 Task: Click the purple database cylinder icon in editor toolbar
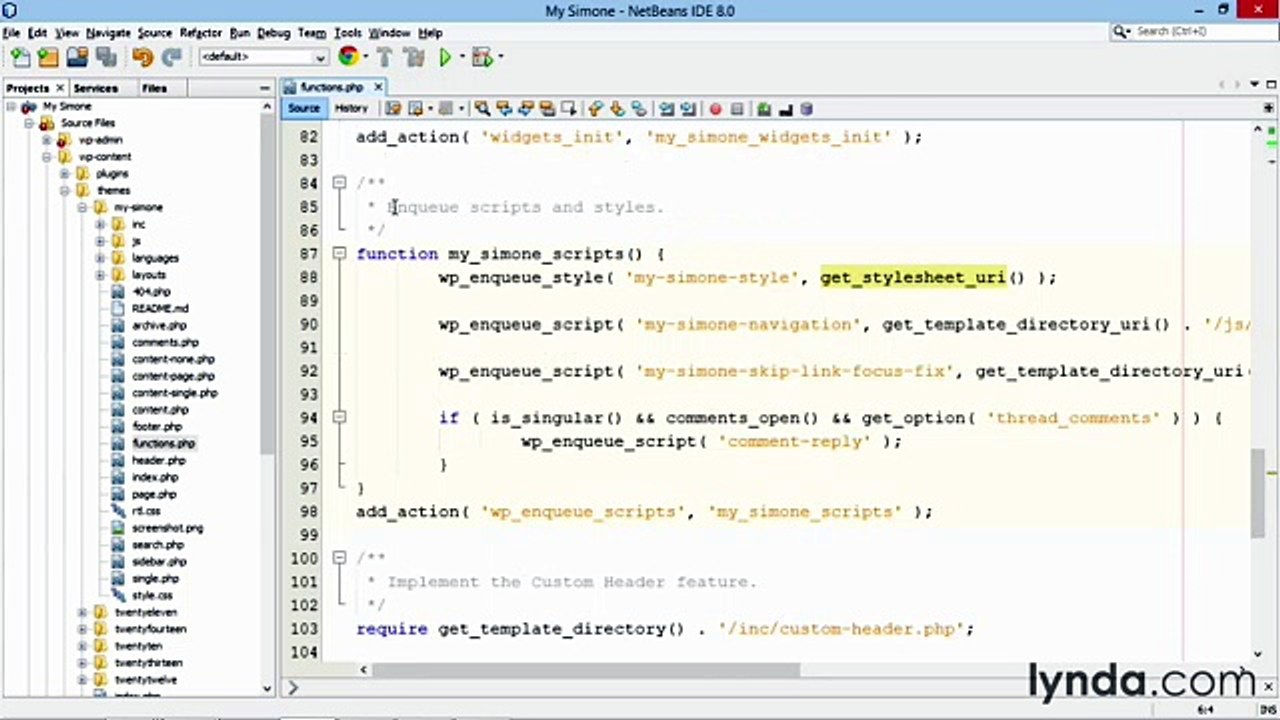pos(807,109)
